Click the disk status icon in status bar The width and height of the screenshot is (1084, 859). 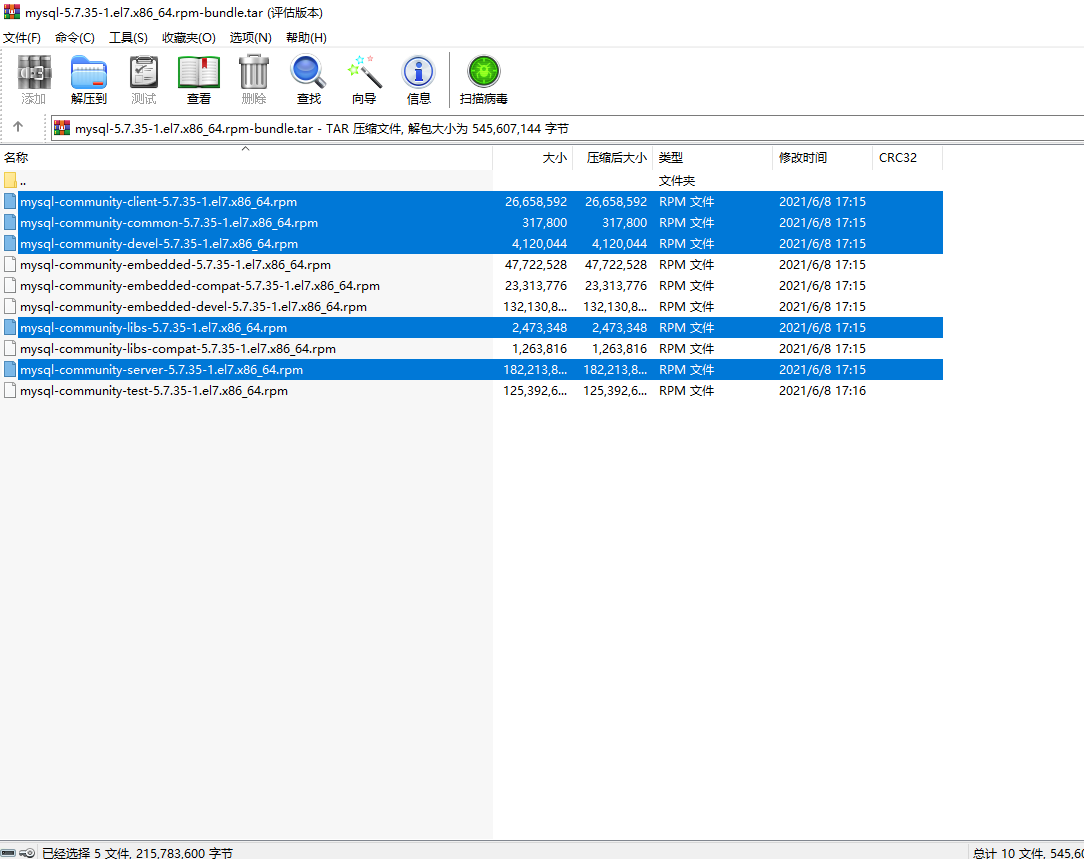(x=8, y=853)
